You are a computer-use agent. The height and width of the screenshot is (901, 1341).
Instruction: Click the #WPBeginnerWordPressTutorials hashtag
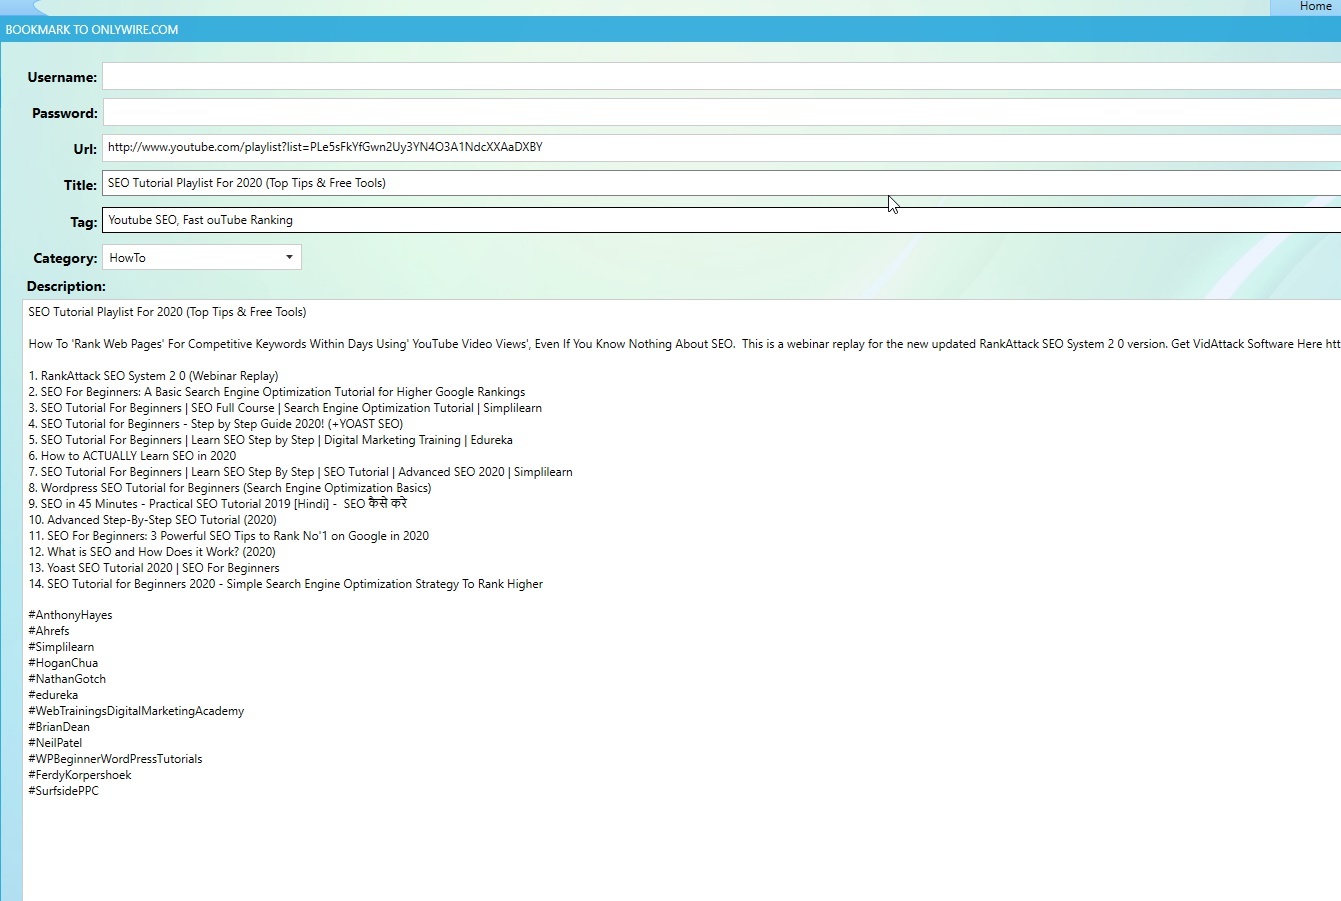point(115,759)
